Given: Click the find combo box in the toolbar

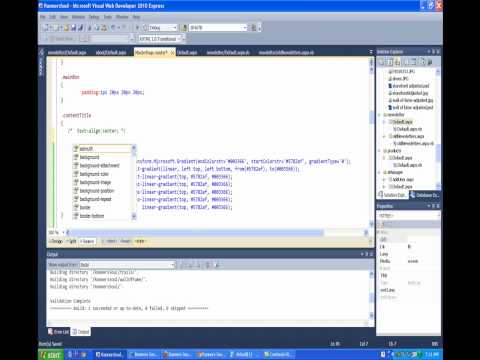Looking at the screenshot, I should coord(218,28).
